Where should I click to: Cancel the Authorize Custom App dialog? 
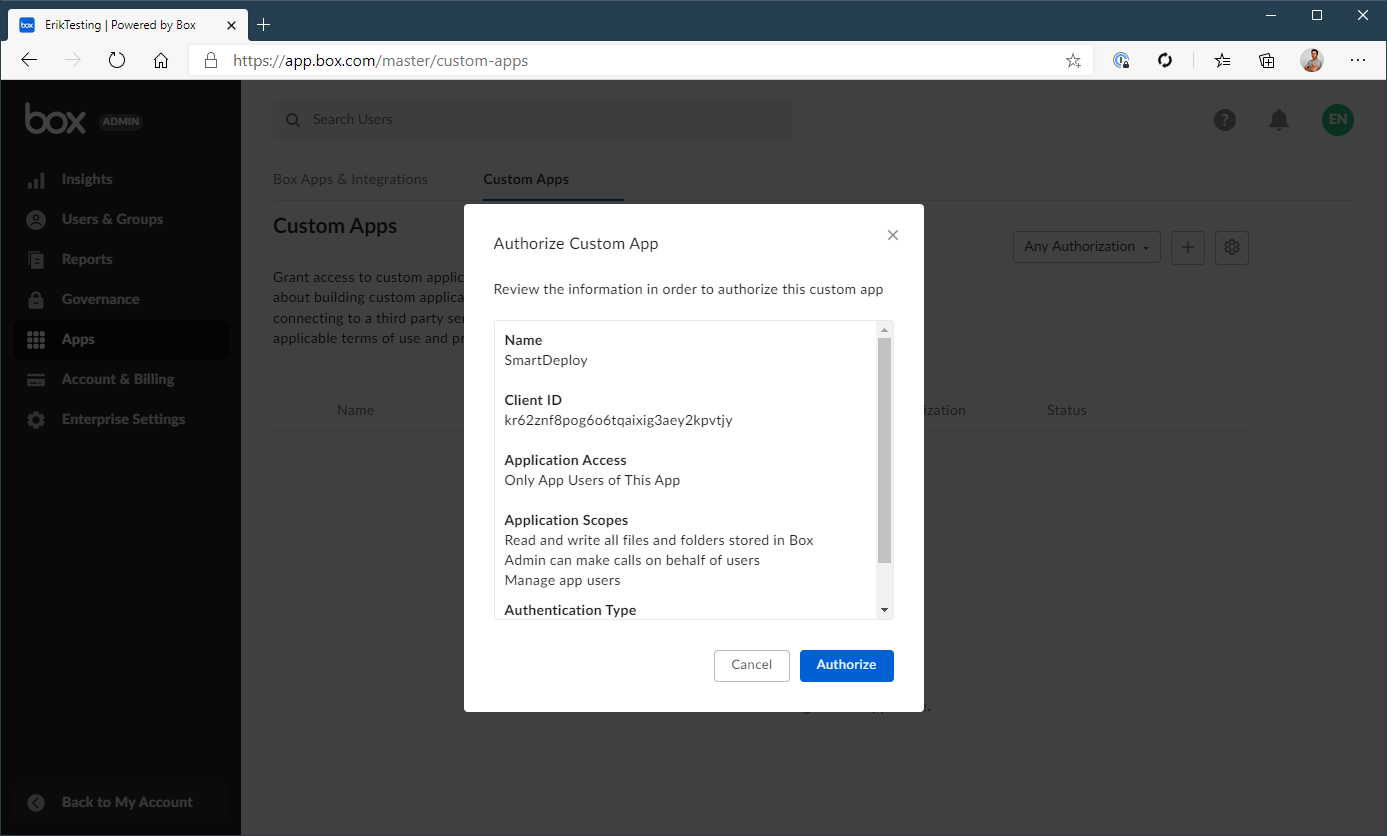pyautogui.click(x=752, y=665)
